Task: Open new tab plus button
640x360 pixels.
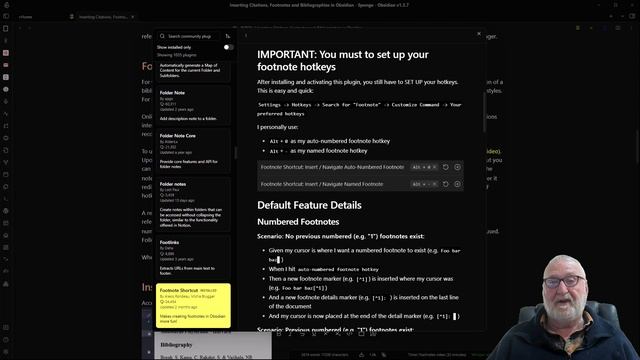Action: 611,16
